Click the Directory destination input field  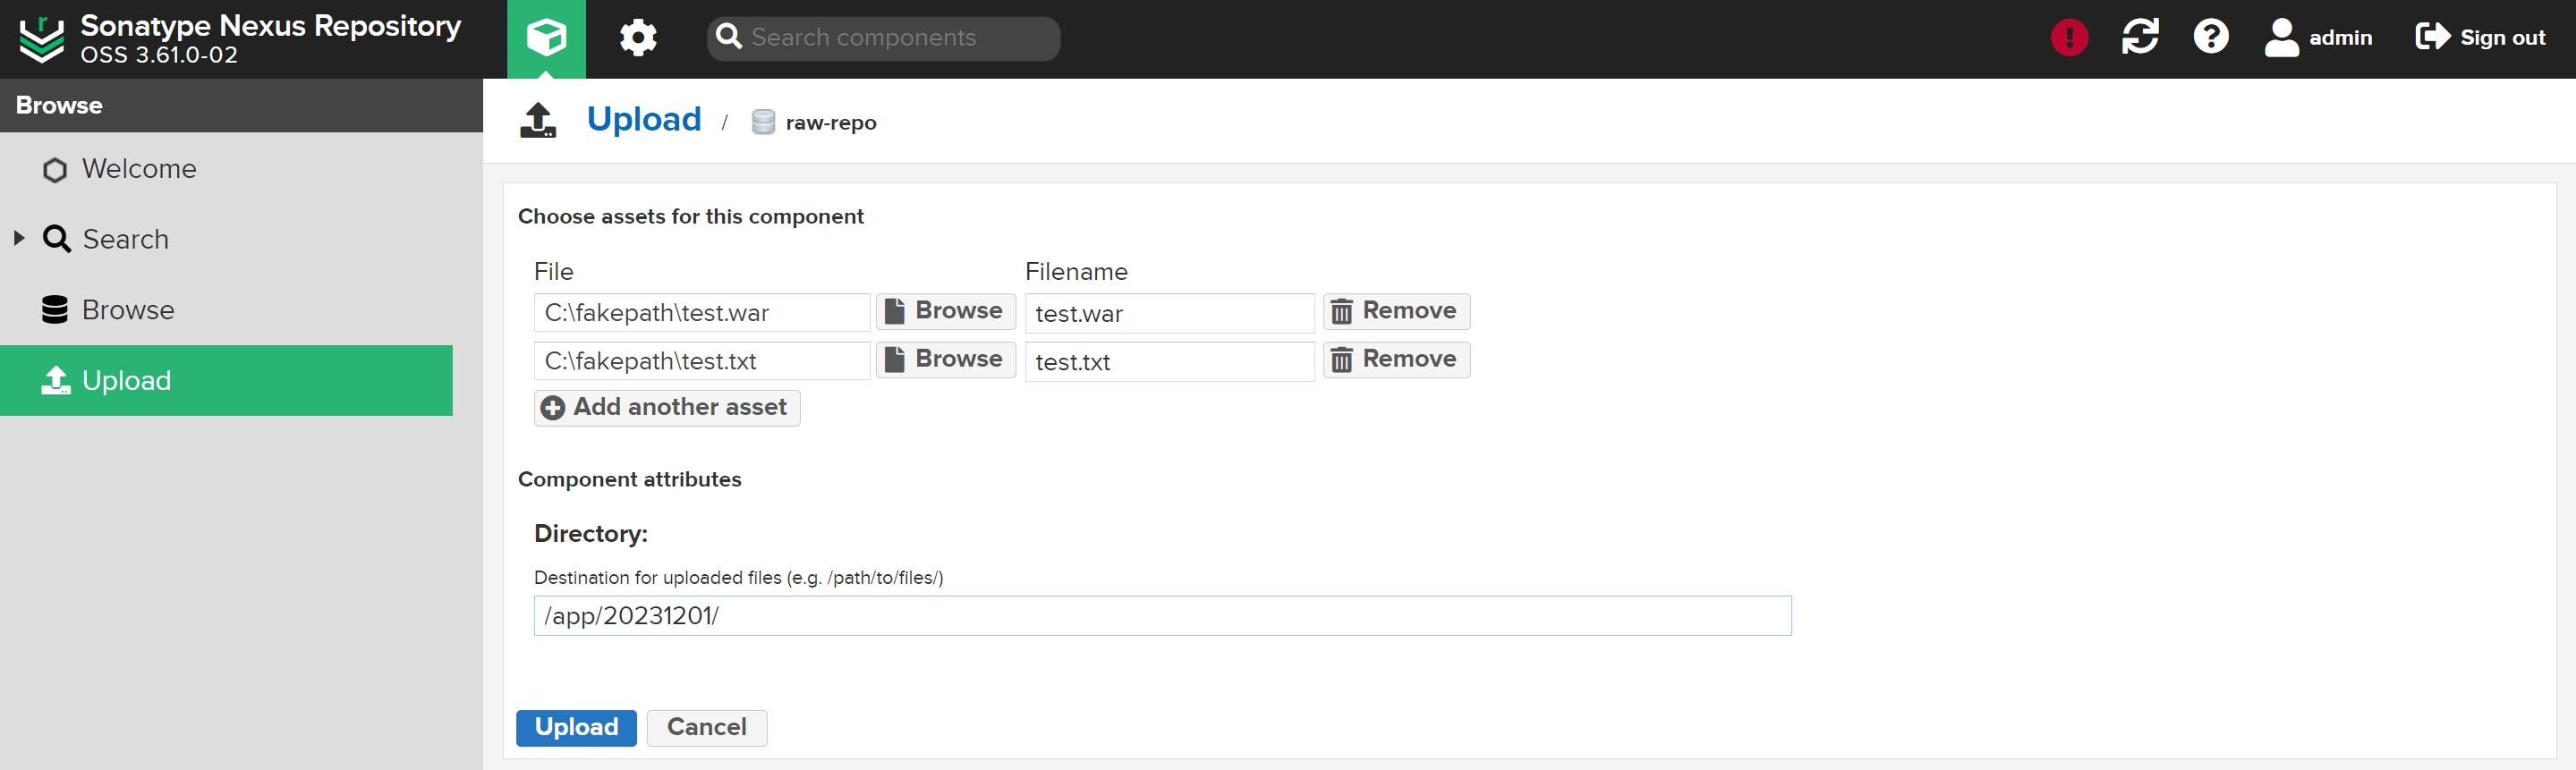click(1161, 615)
